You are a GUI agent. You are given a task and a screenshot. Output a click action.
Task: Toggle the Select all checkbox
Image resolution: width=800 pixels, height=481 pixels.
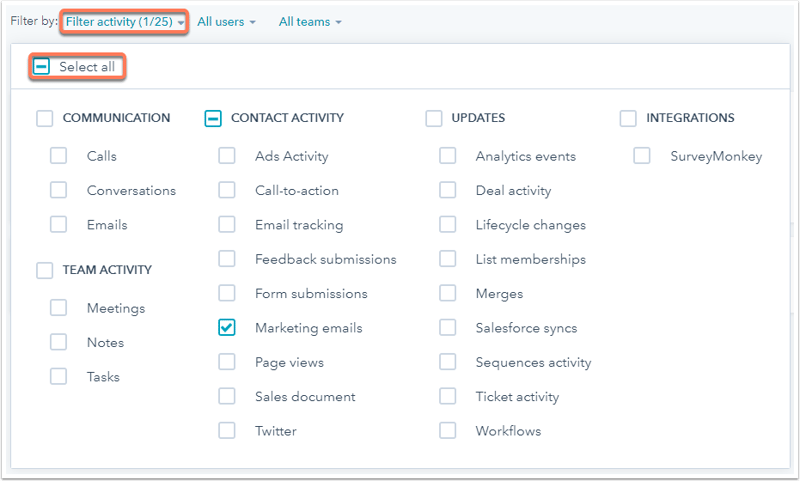pyautogui.click(x=42, y=67)
